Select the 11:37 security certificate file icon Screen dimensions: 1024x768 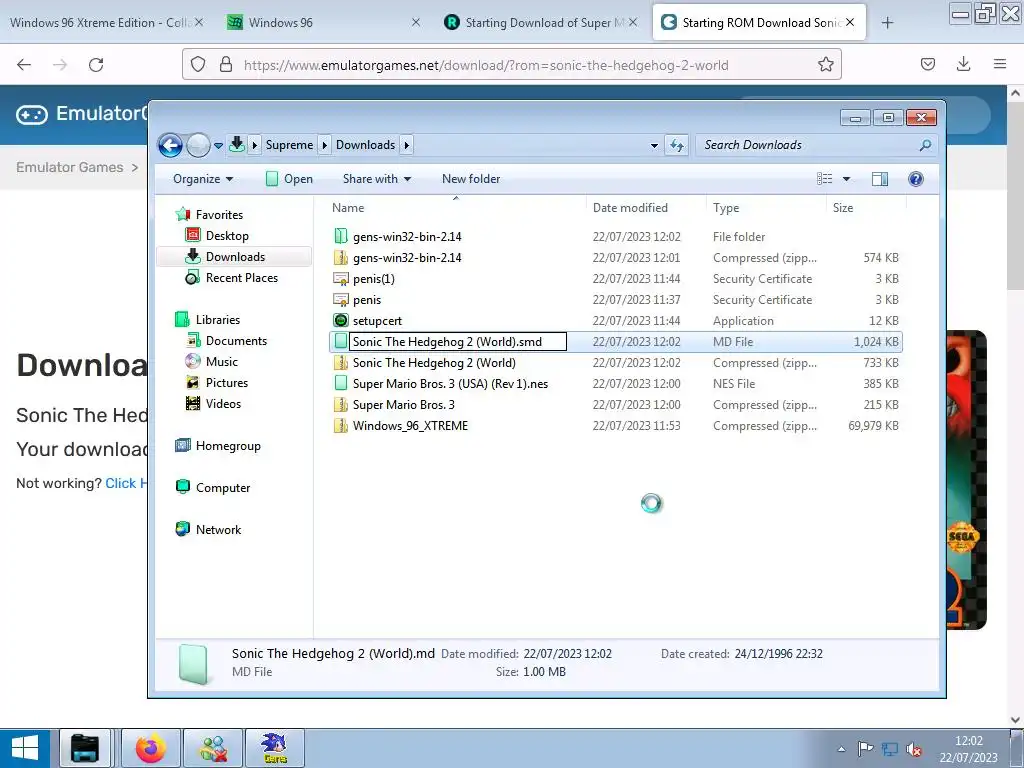[x=341, y=300]
